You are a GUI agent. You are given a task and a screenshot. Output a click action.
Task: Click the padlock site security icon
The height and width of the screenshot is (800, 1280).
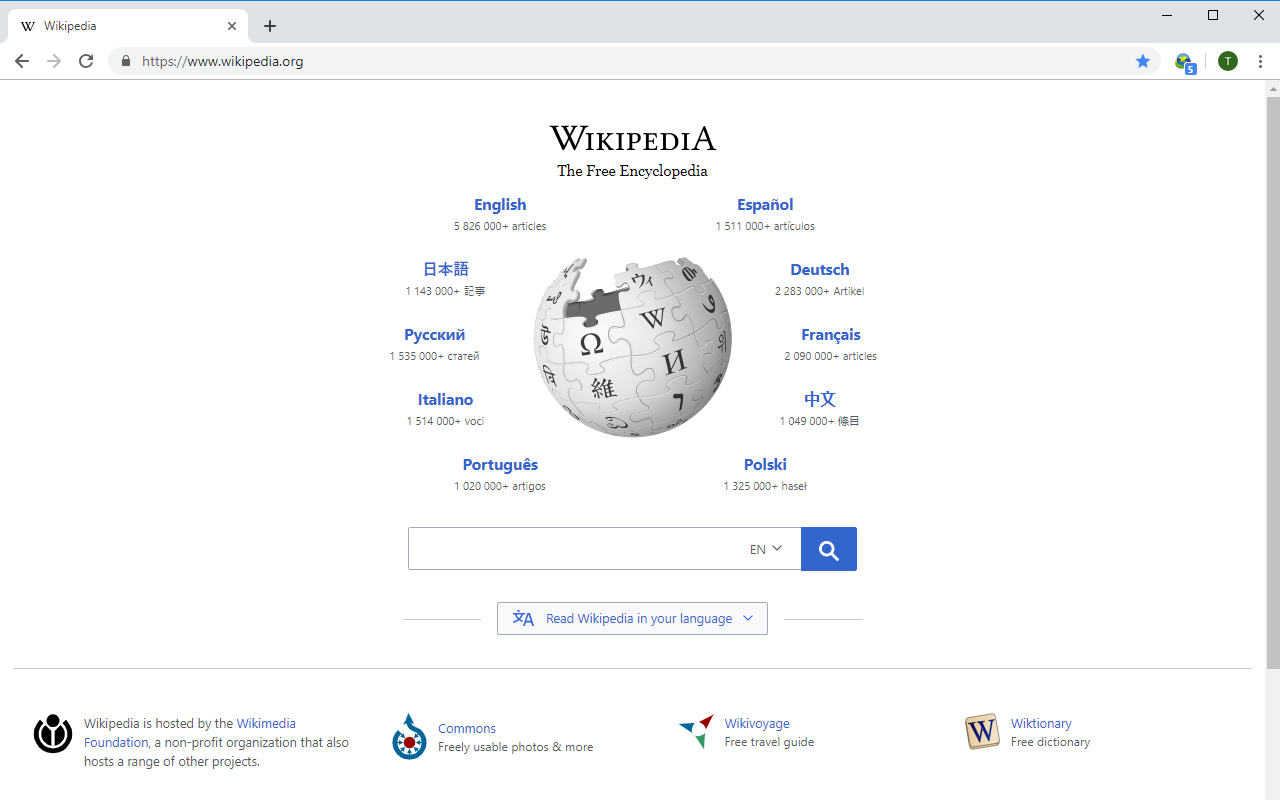[125, 61]
